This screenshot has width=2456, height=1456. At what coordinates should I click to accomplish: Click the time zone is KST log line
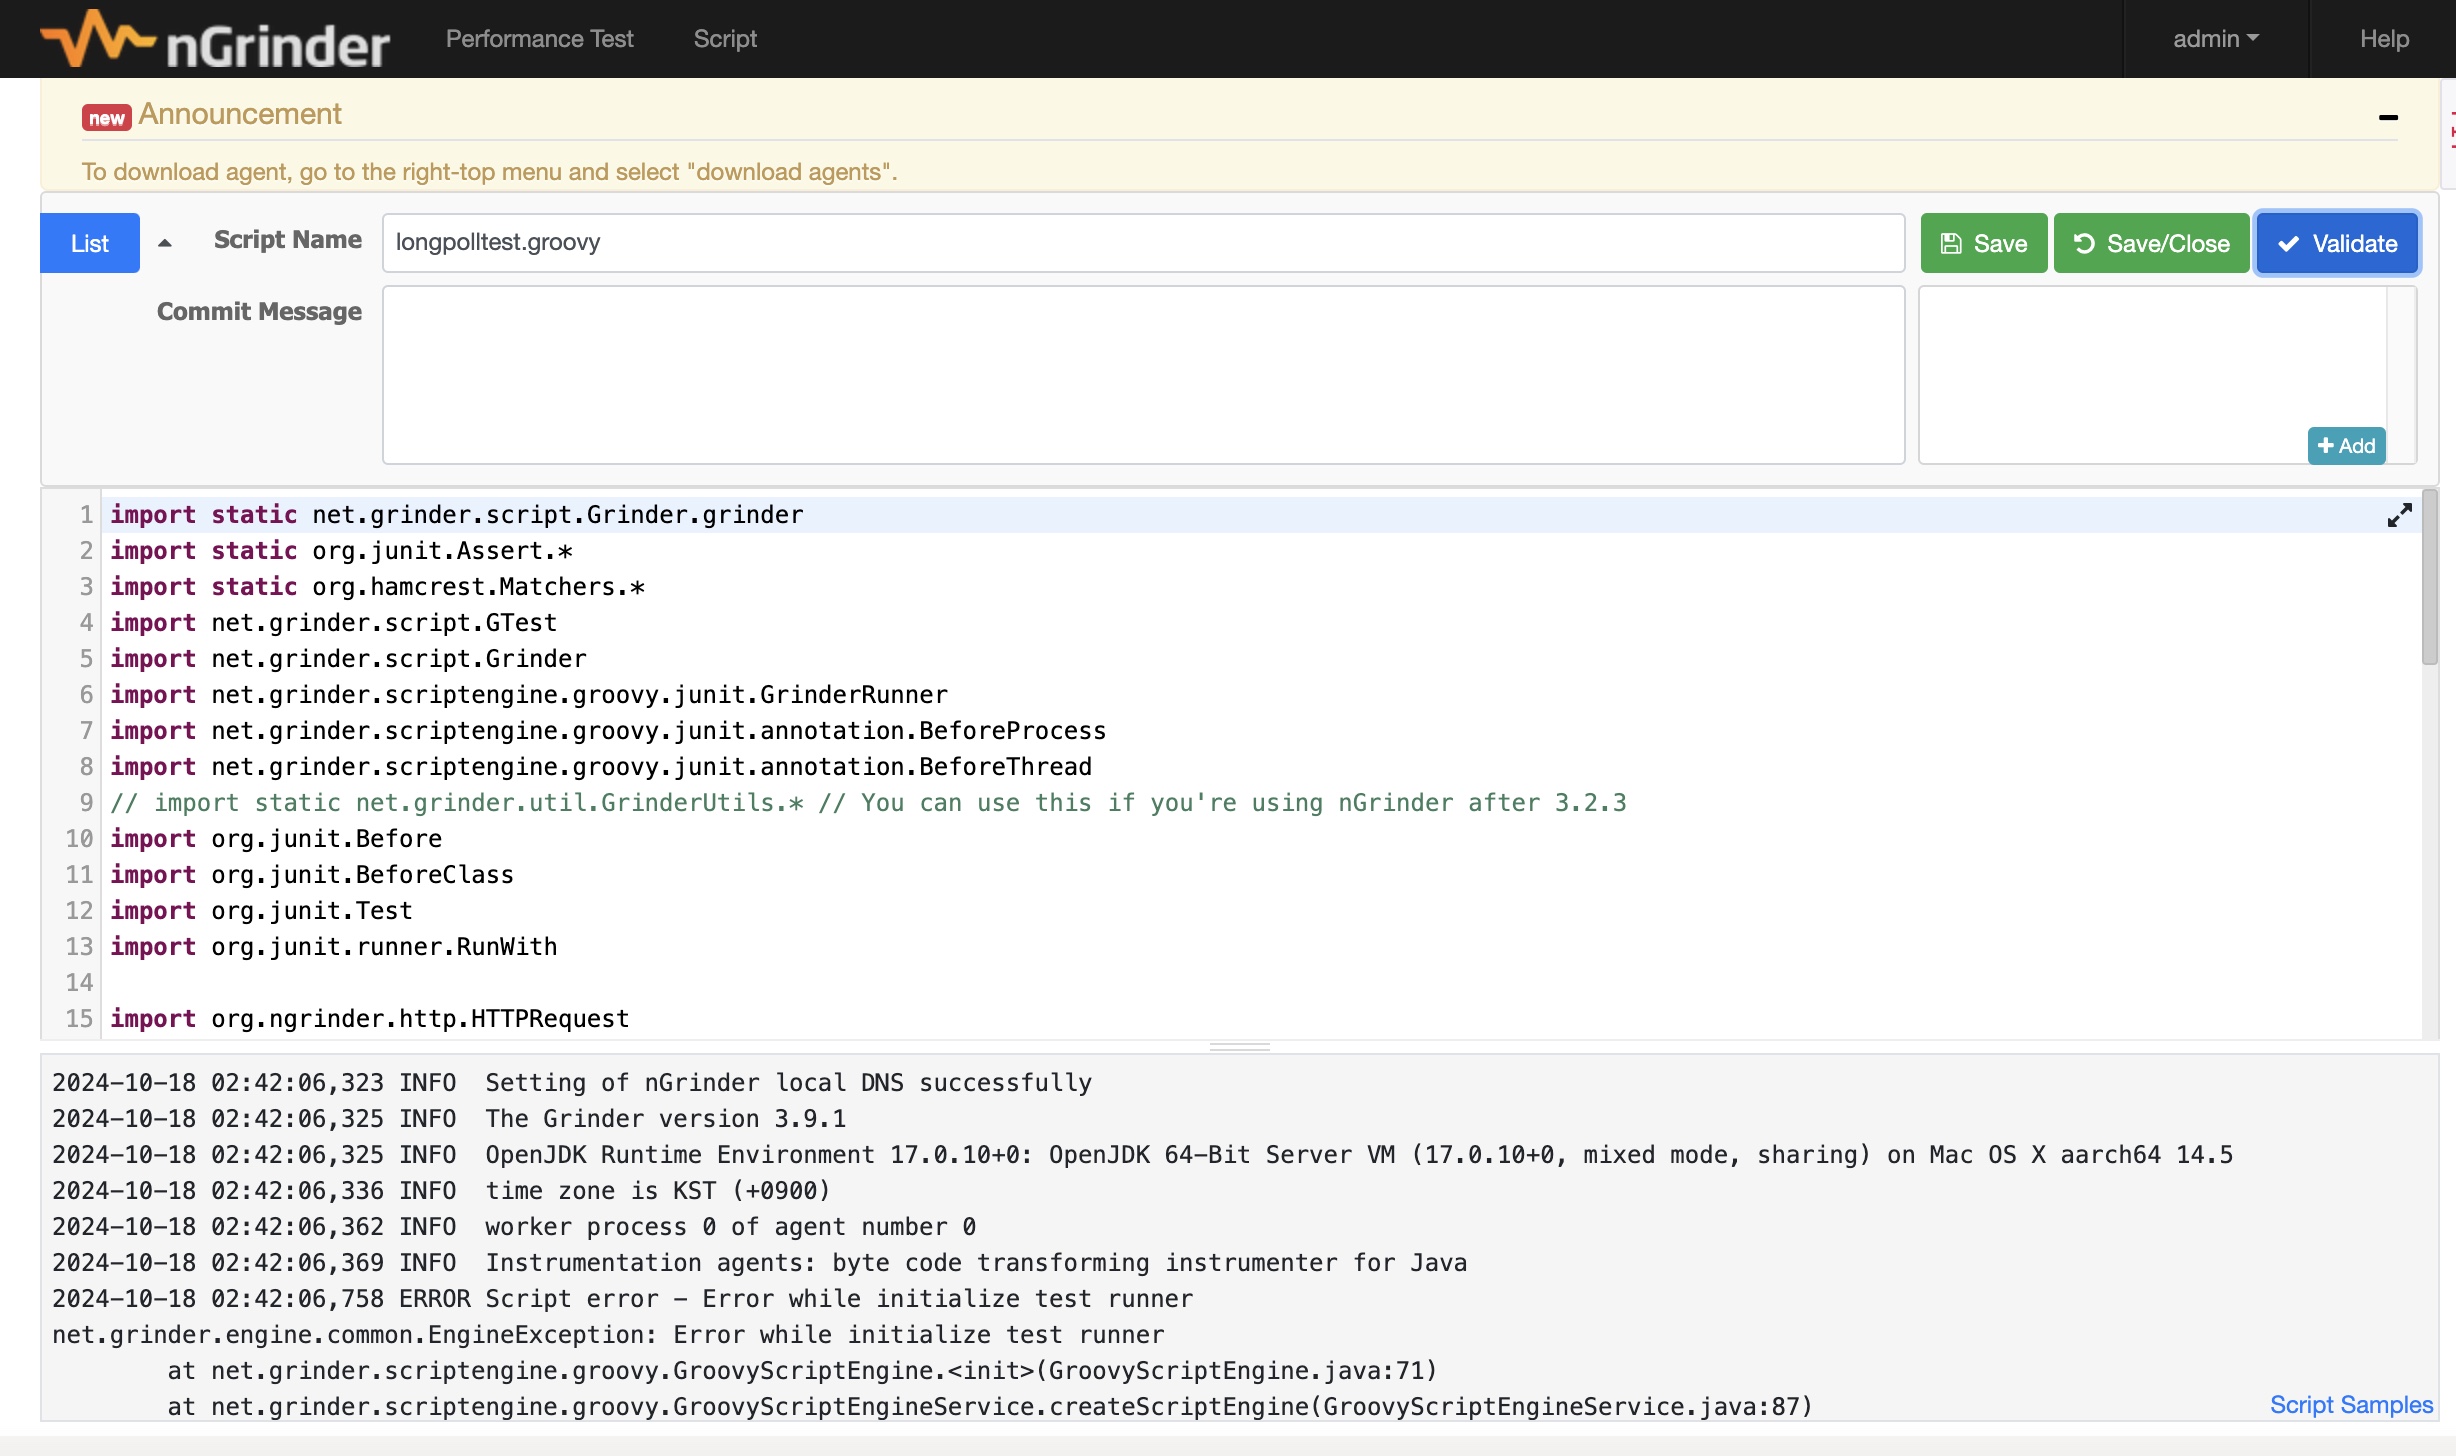(441, 1191)
